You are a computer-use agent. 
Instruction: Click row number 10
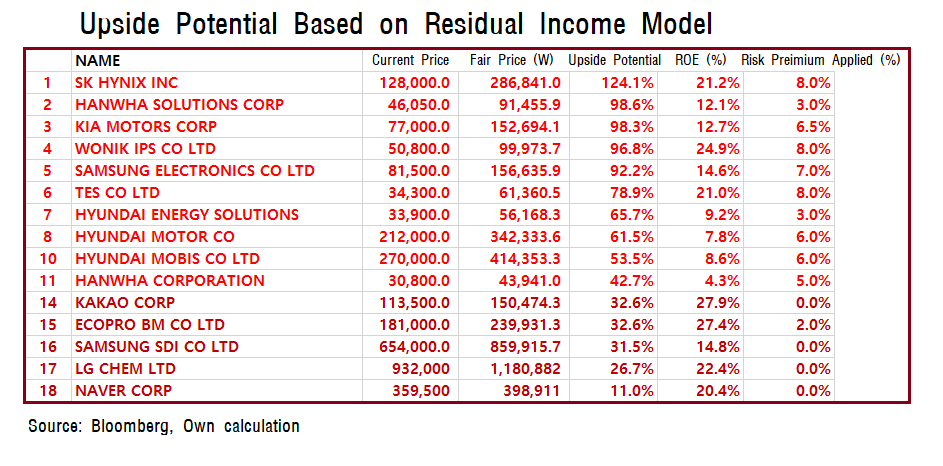point(48,259)
